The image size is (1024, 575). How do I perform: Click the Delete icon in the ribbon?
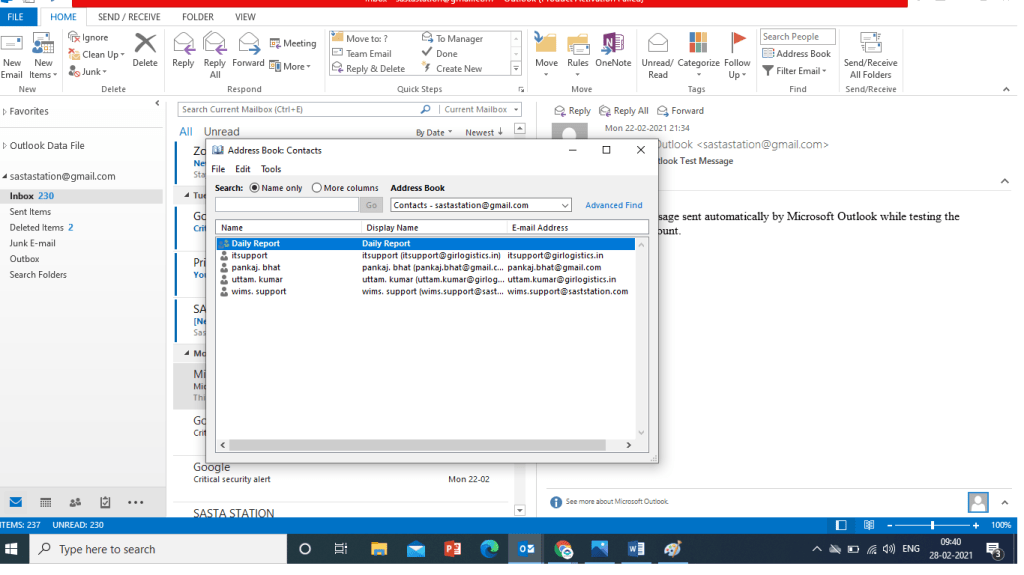[145, 48]
